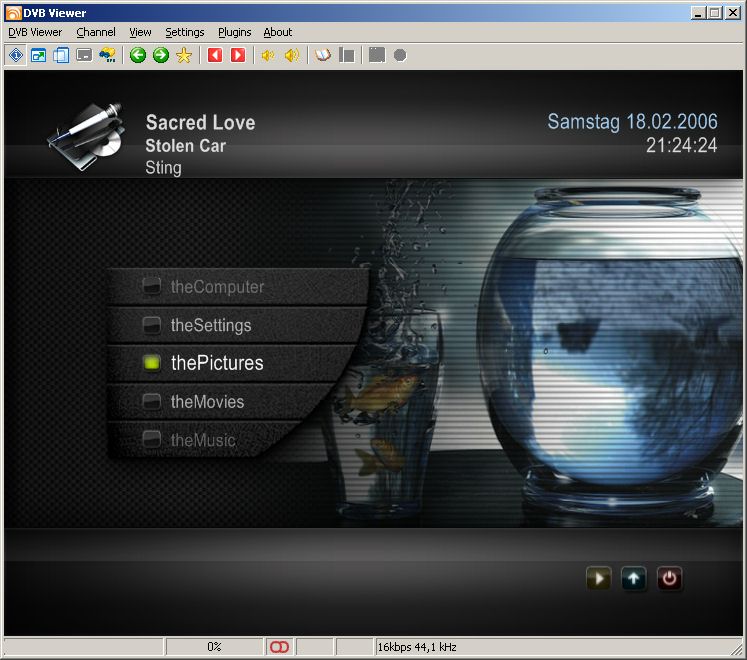Click the grey screen display toolbar icon
This screenshot has width=747, height=660.
(84, 55)
